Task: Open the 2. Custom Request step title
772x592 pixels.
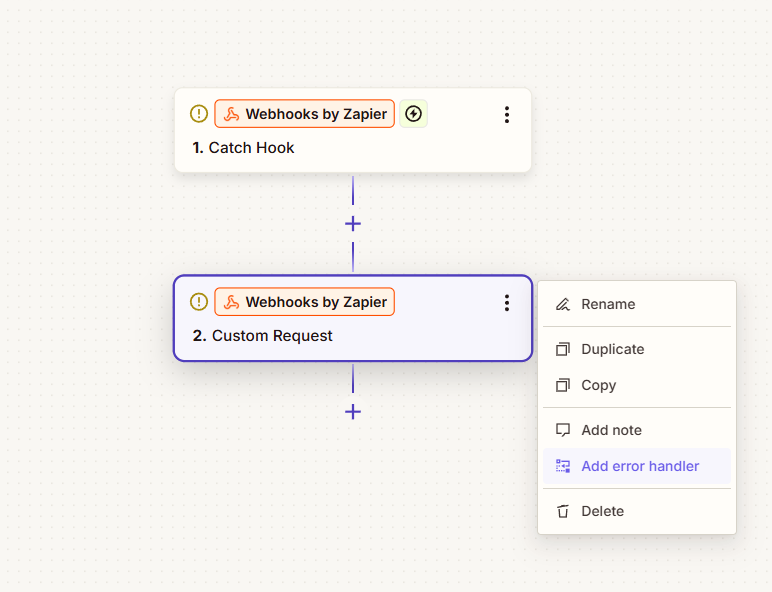Action: 263,336
